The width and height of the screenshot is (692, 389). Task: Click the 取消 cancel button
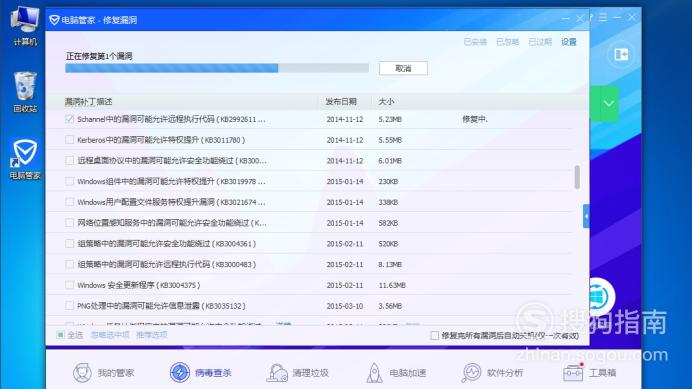click(403, 68)
